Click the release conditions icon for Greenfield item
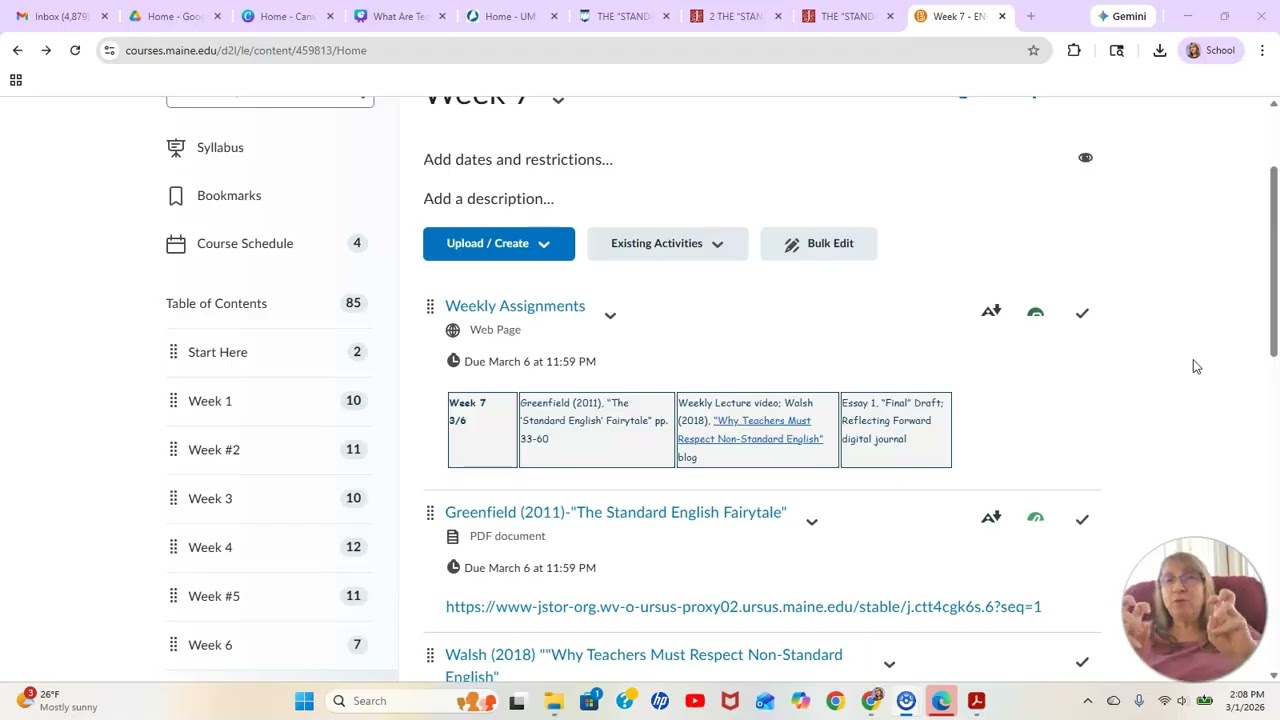The width and height of the screenshot is (1280, 720). click(991, 517)
